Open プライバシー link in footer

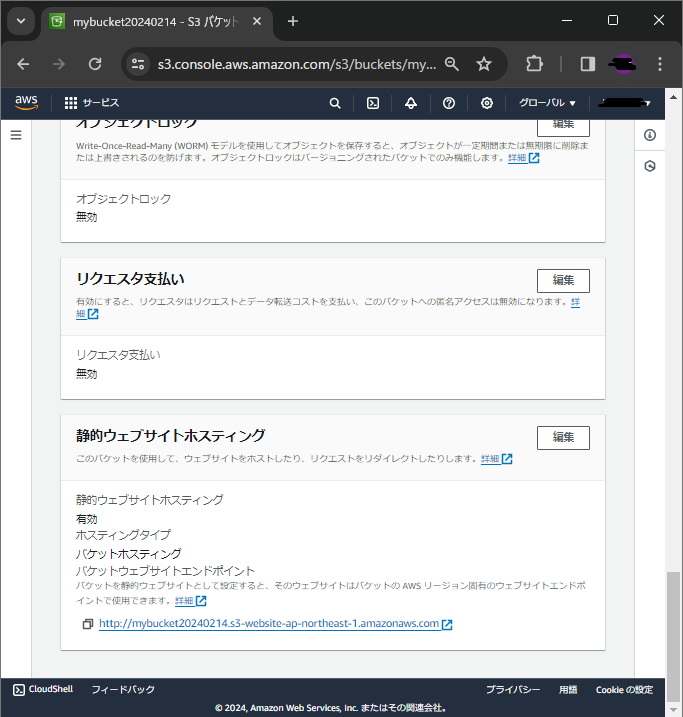click(513, 690)
